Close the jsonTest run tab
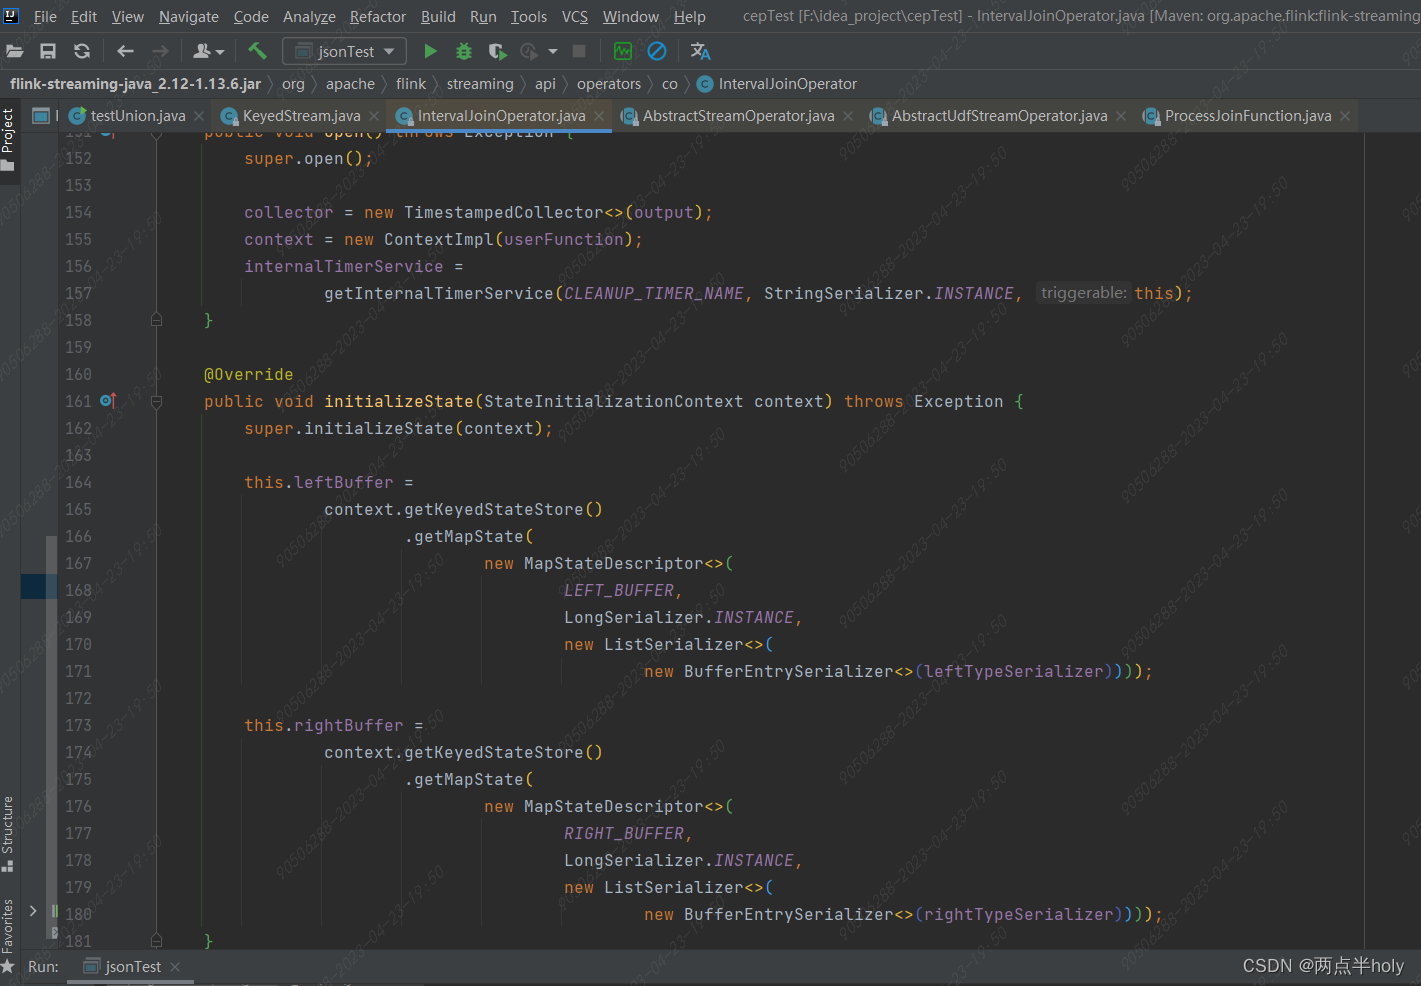 (175, 967)
